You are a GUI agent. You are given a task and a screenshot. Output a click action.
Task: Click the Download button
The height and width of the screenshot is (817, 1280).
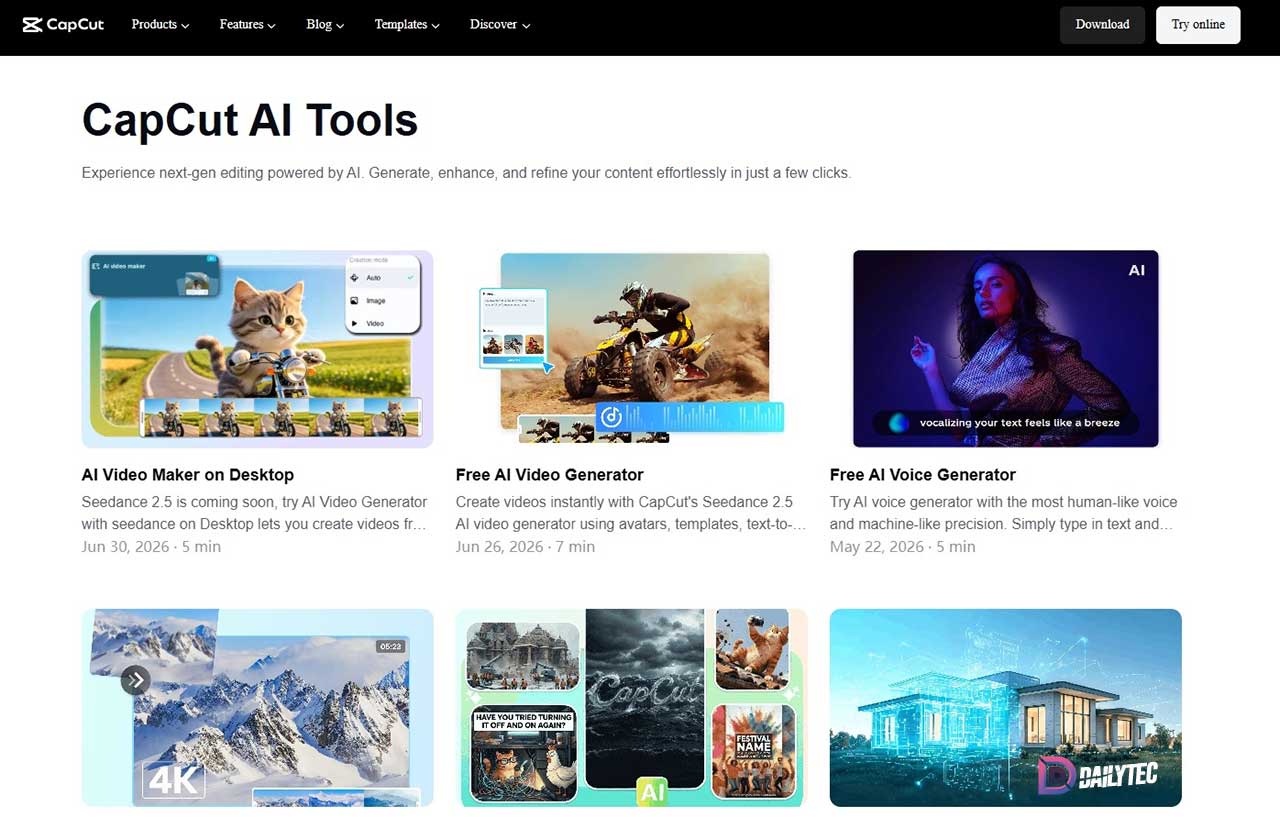point(1102,25)
